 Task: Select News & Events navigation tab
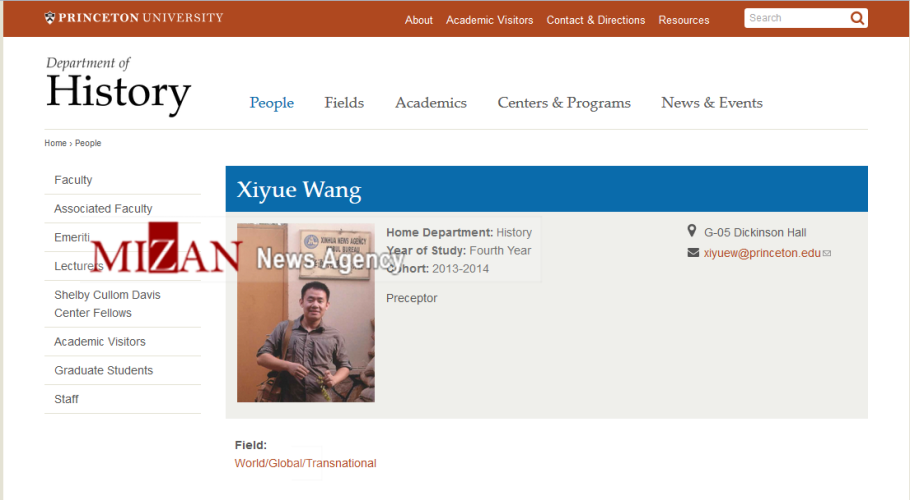(712, 103)
